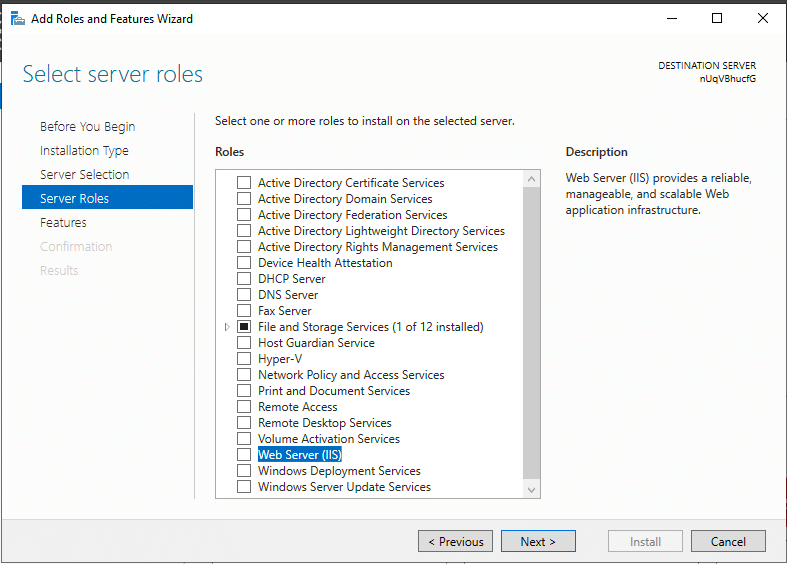787x564 pixels.
Task: Cancel the wizard
Action: click(728, 541)
